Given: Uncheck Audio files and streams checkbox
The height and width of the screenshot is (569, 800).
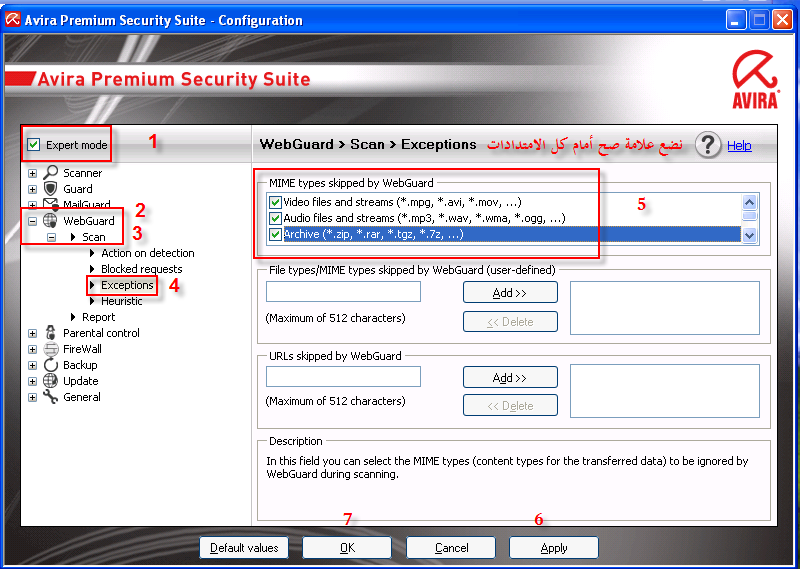Looking at the screenshot, I should point(276,218).
